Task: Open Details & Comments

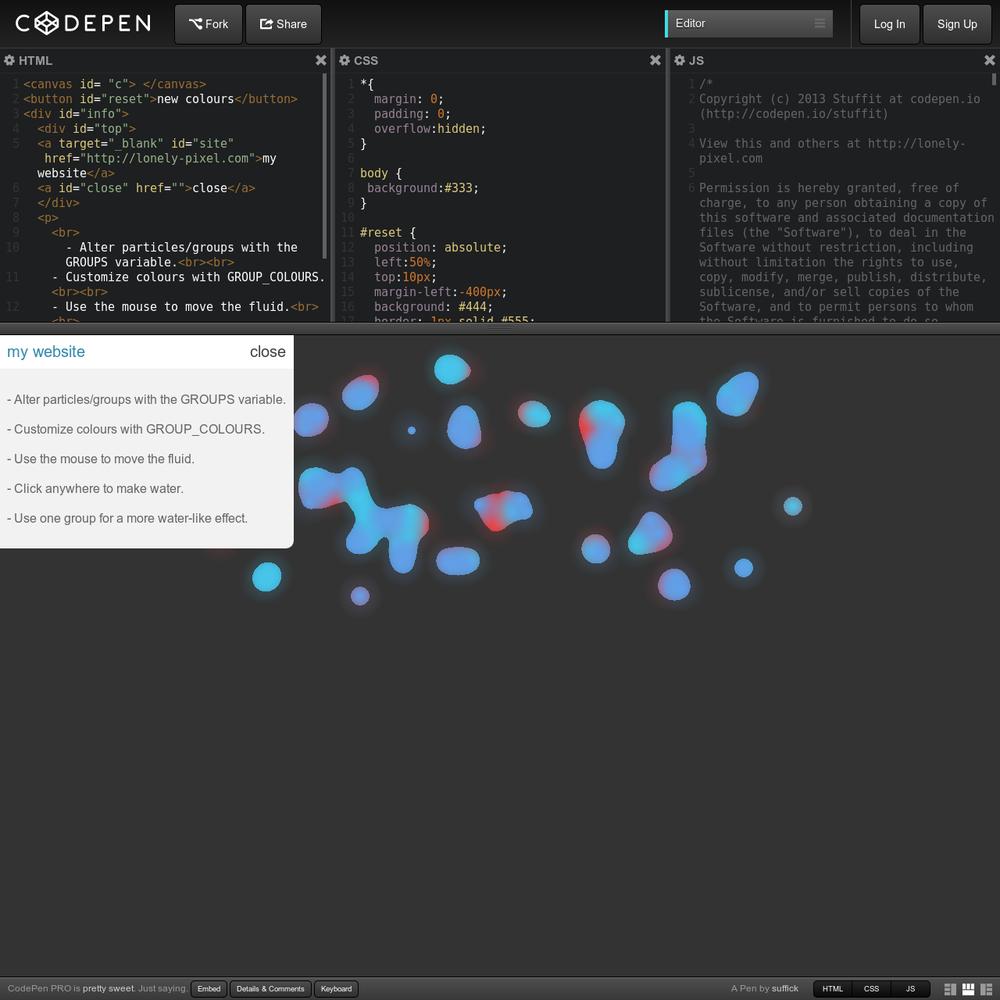Action: [270, 989]
